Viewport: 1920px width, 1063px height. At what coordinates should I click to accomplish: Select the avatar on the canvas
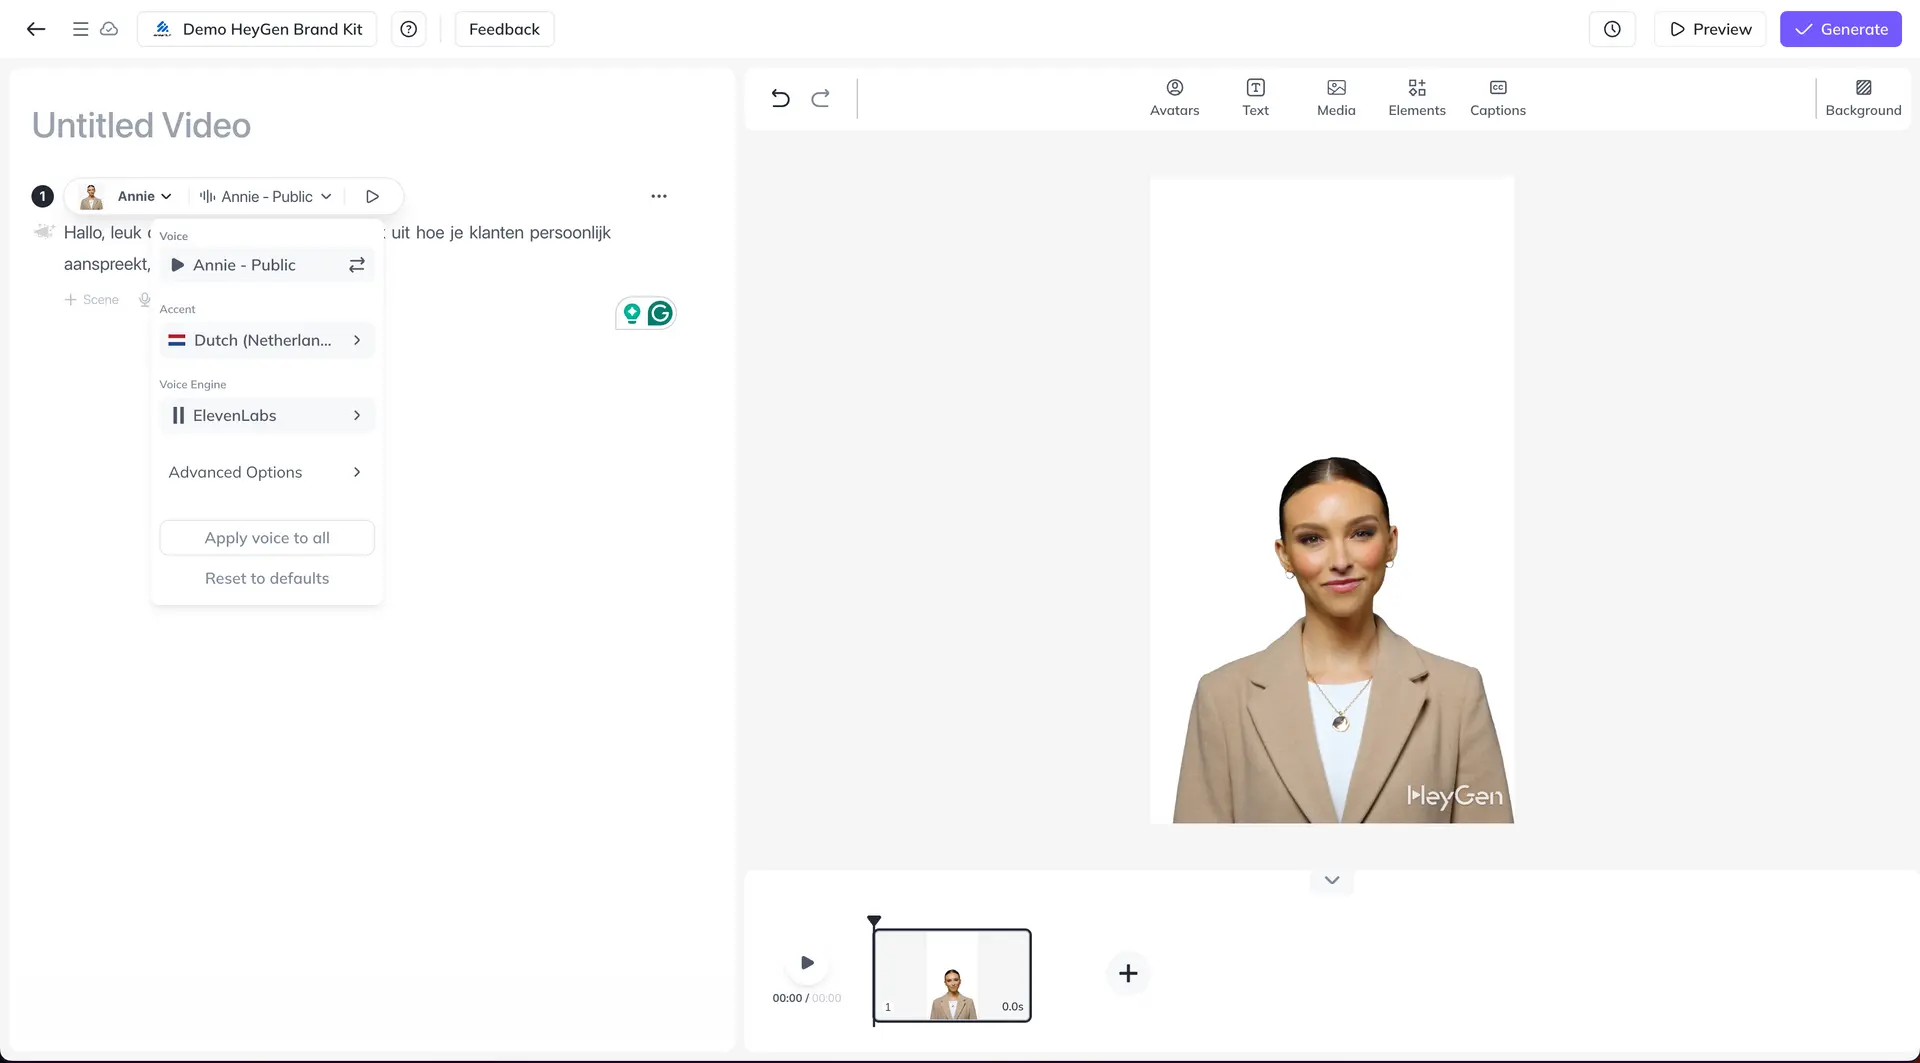coord(1341,640)
